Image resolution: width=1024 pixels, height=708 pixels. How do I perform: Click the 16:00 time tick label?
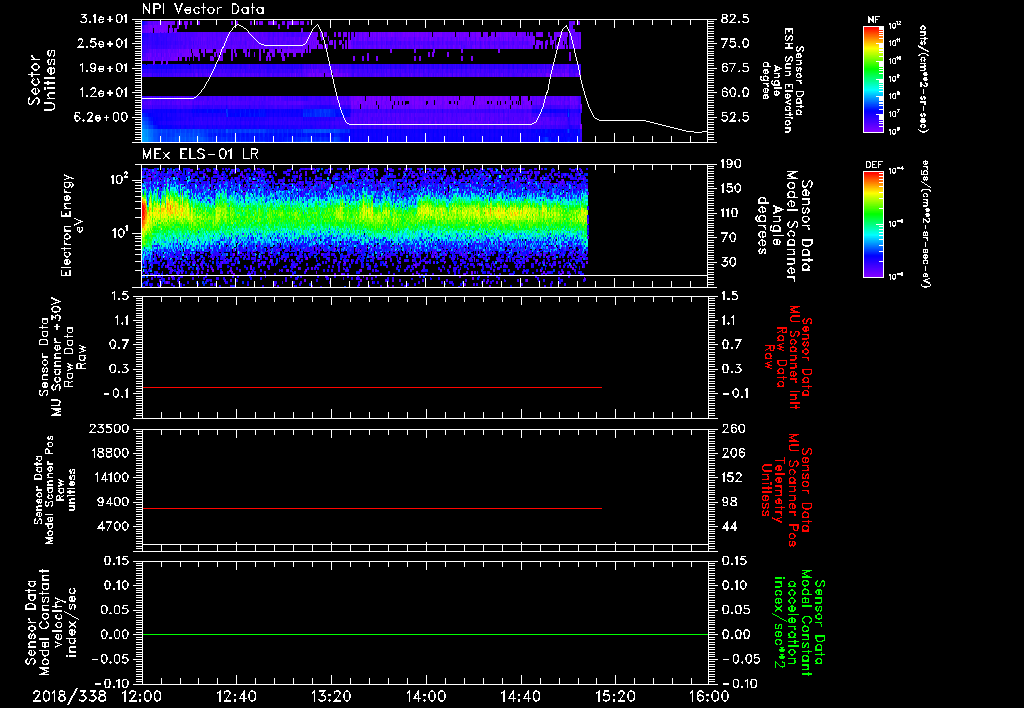pos(709,696)
